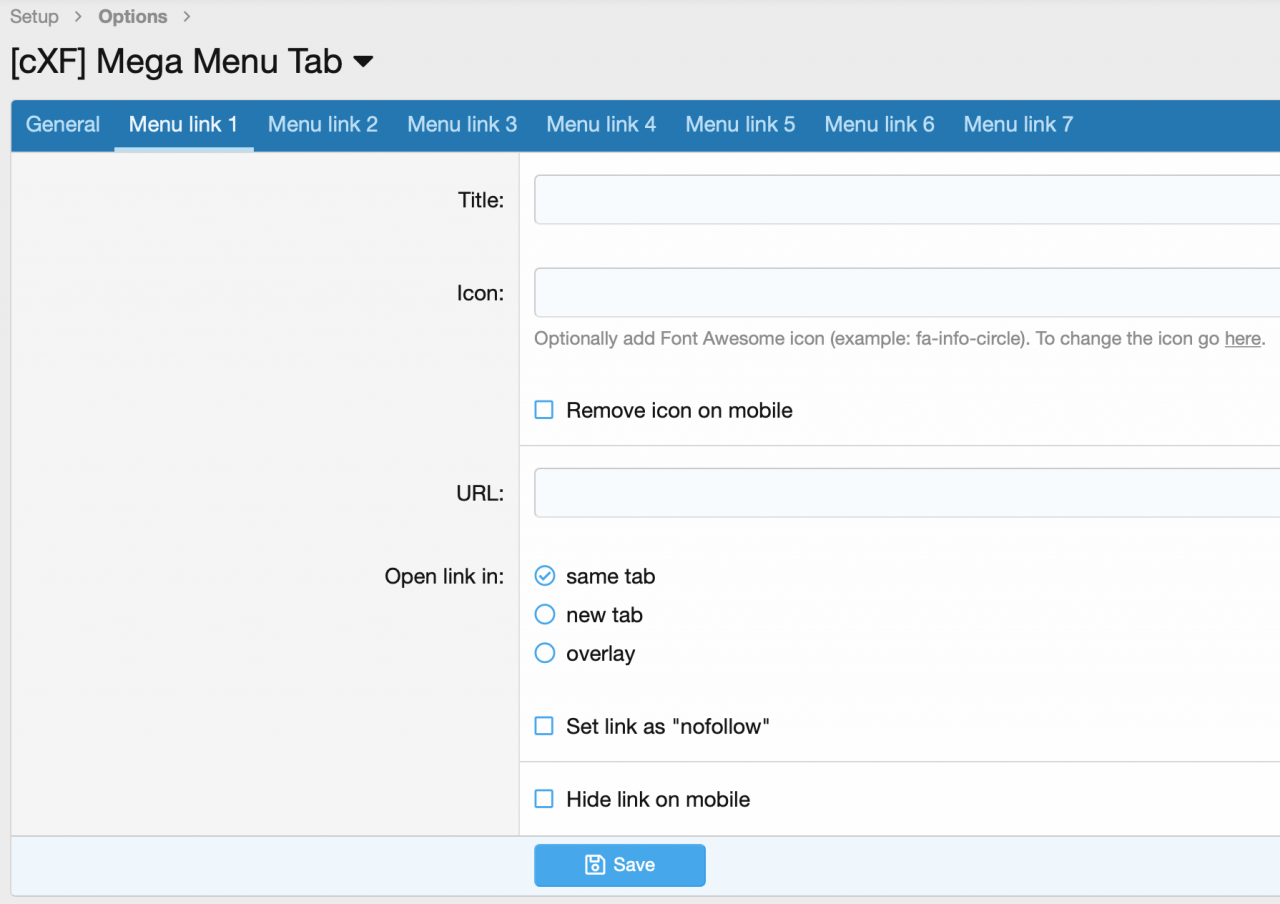Image resolution: width=1280 pixels, height=904 pixels.
Task: Open the Menu link 2 tab
Action: [x=323, y=125]
